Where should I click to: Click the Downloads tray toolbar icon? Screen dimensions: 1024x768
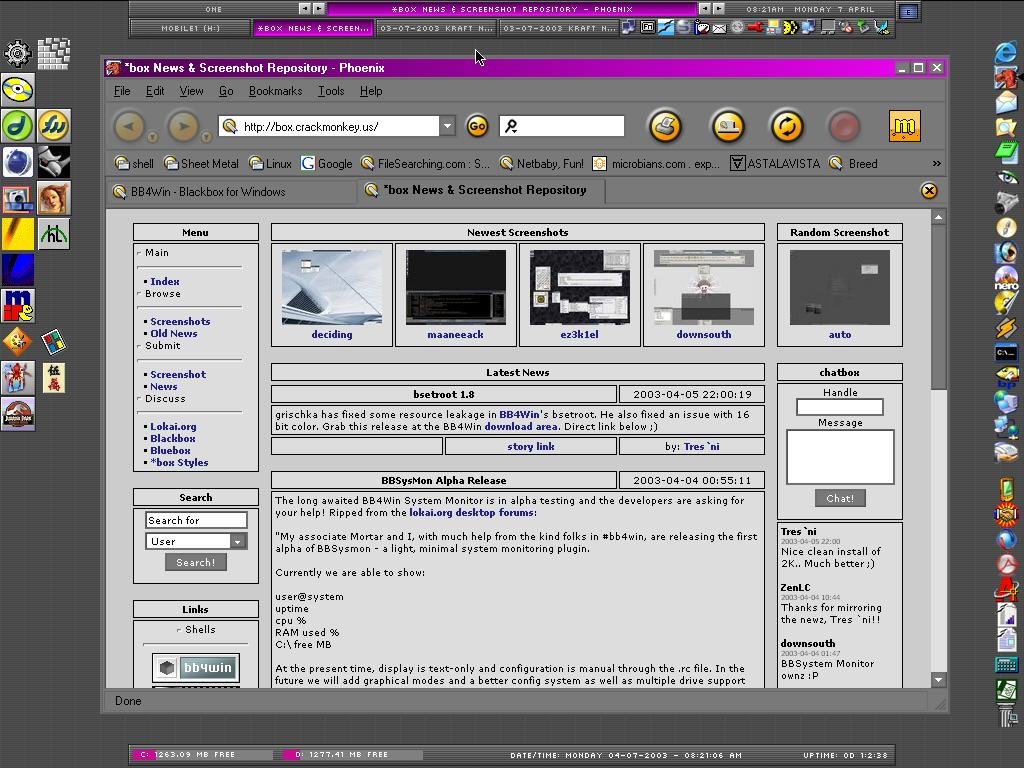pyautogui.click(x=728, y=126)
